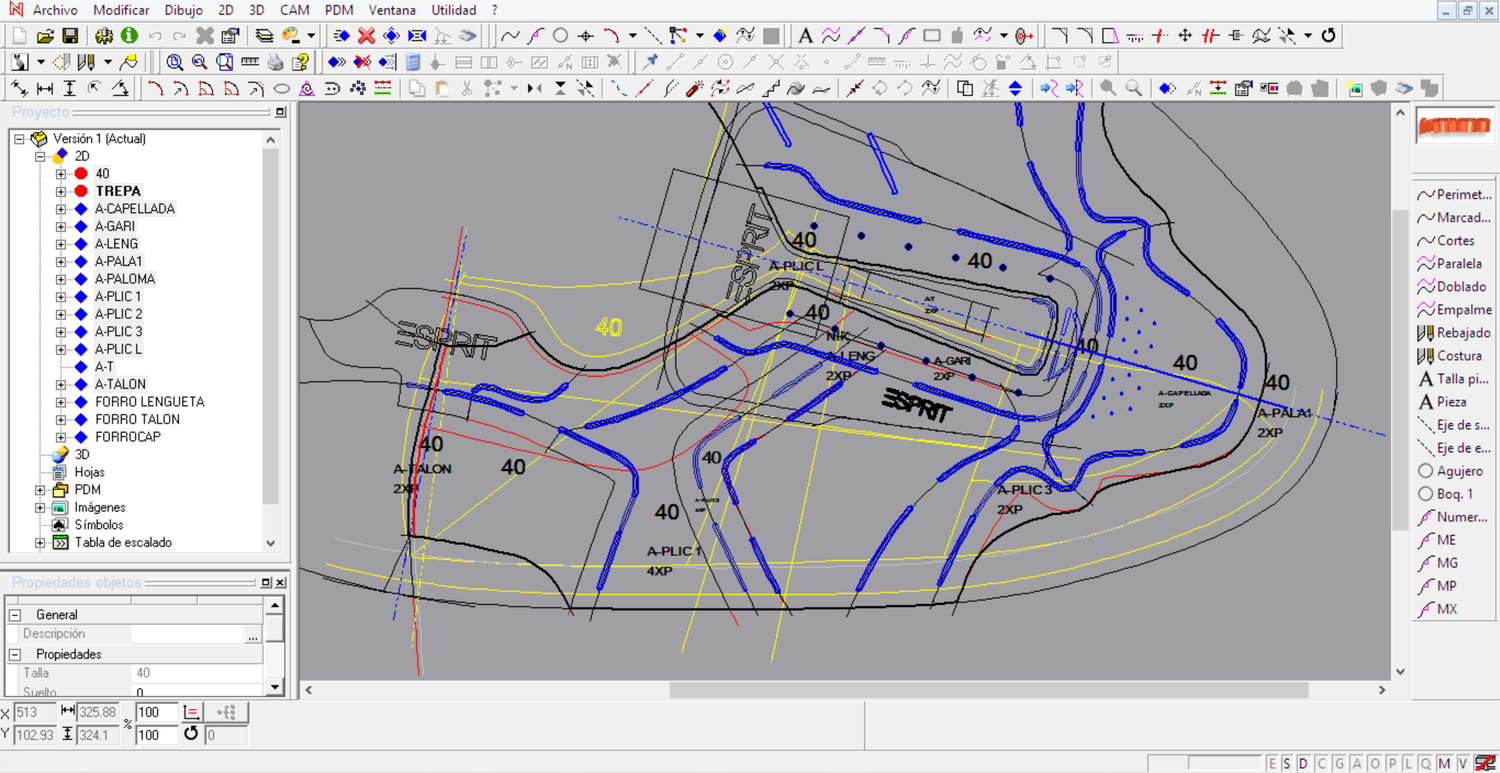
Task: Click the Descripción ellipsis button
Action: tap(253, 635)
